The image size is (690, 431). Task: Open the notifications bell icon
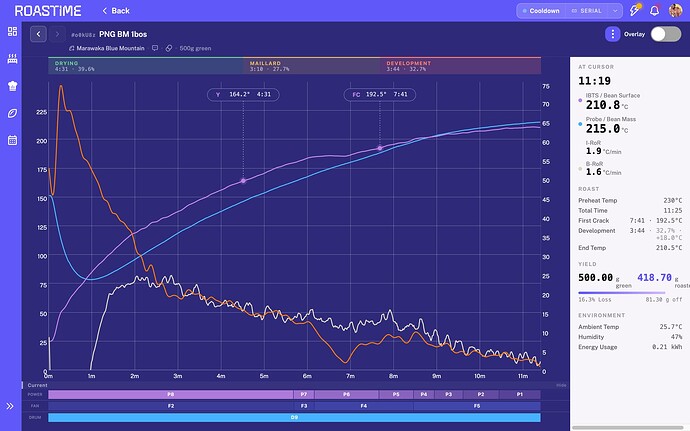click(654, 11)
